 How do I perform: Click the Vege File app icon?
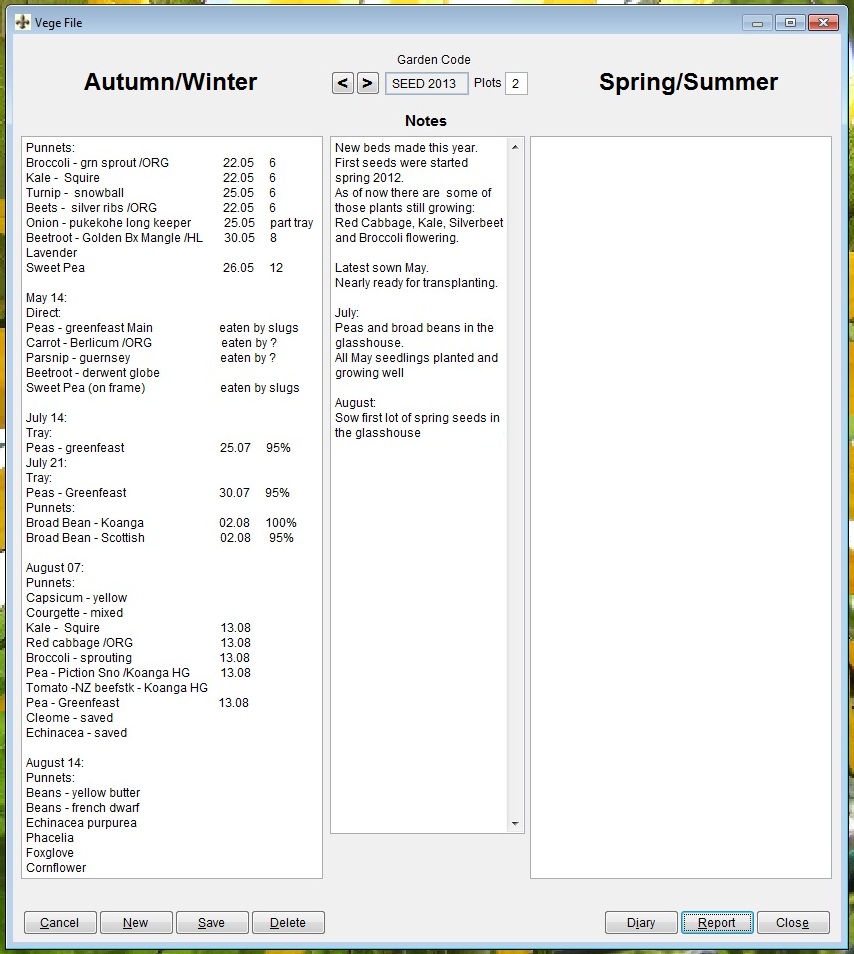23,23
